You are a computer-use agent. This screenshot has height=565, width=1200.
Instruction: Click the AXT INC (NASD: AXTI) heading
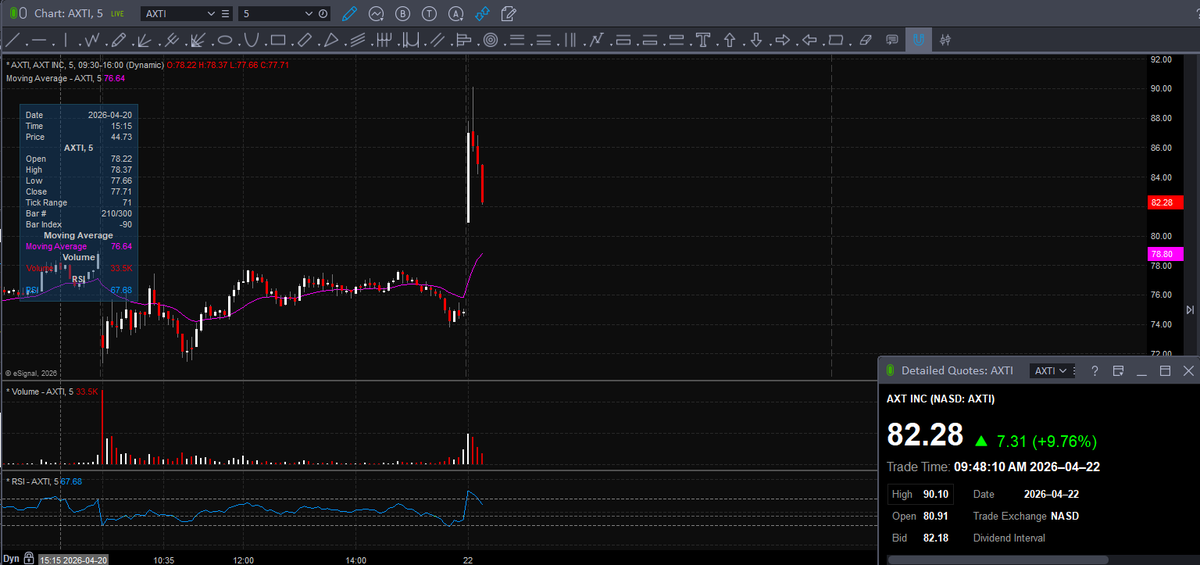point(940,399)
